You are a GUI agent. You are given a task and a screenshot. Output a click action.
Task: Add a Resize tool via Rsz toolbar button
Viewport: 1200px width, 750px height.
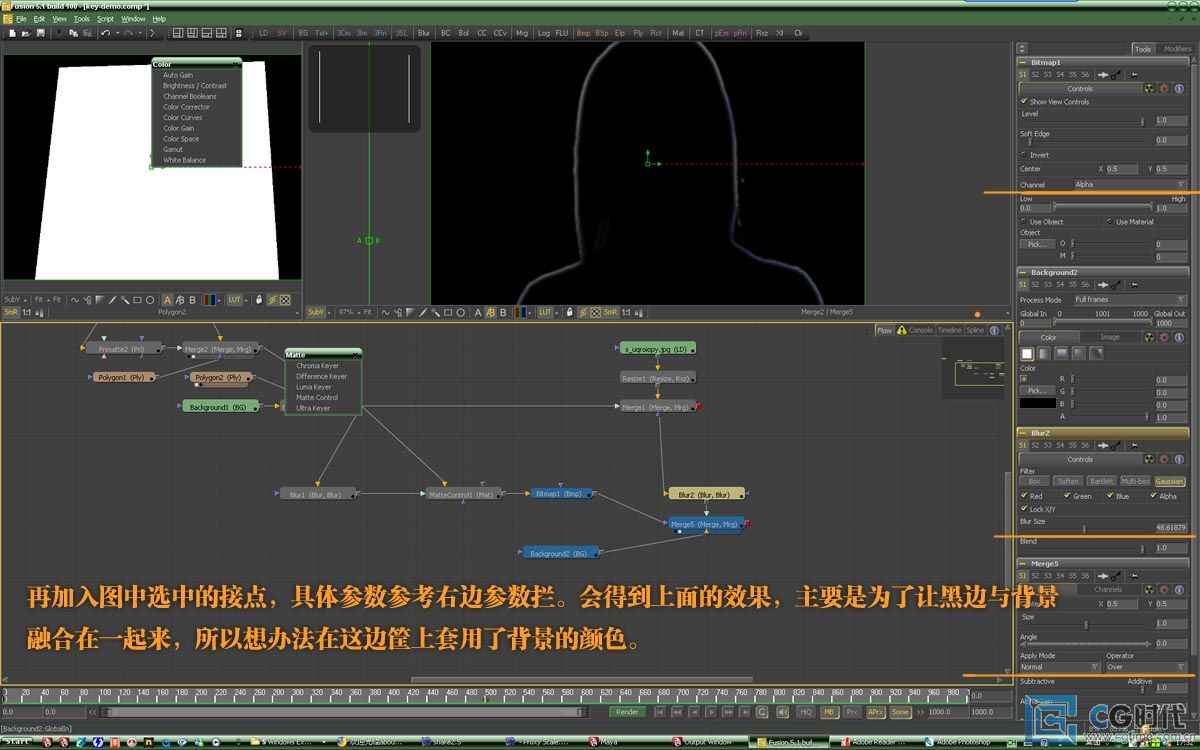pyautogui.click(x=762, y=33)
